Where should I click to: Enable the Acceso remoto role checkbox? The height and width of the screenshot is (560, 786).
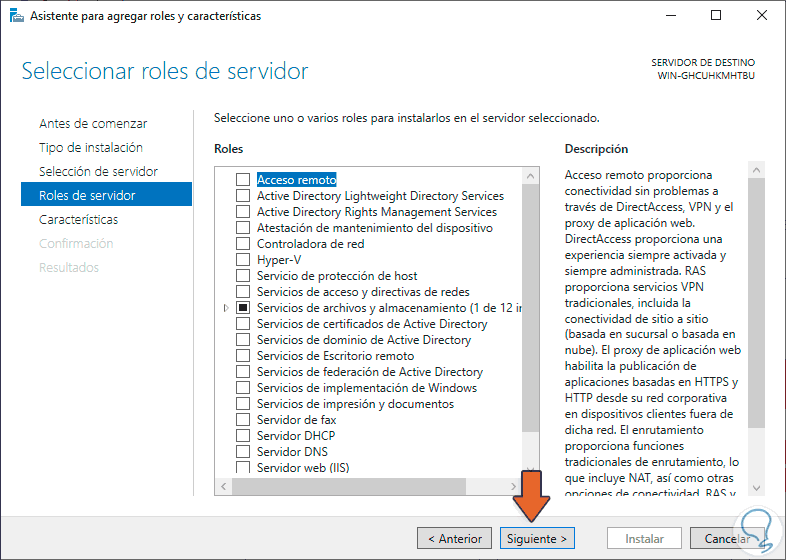pos(243,180)
